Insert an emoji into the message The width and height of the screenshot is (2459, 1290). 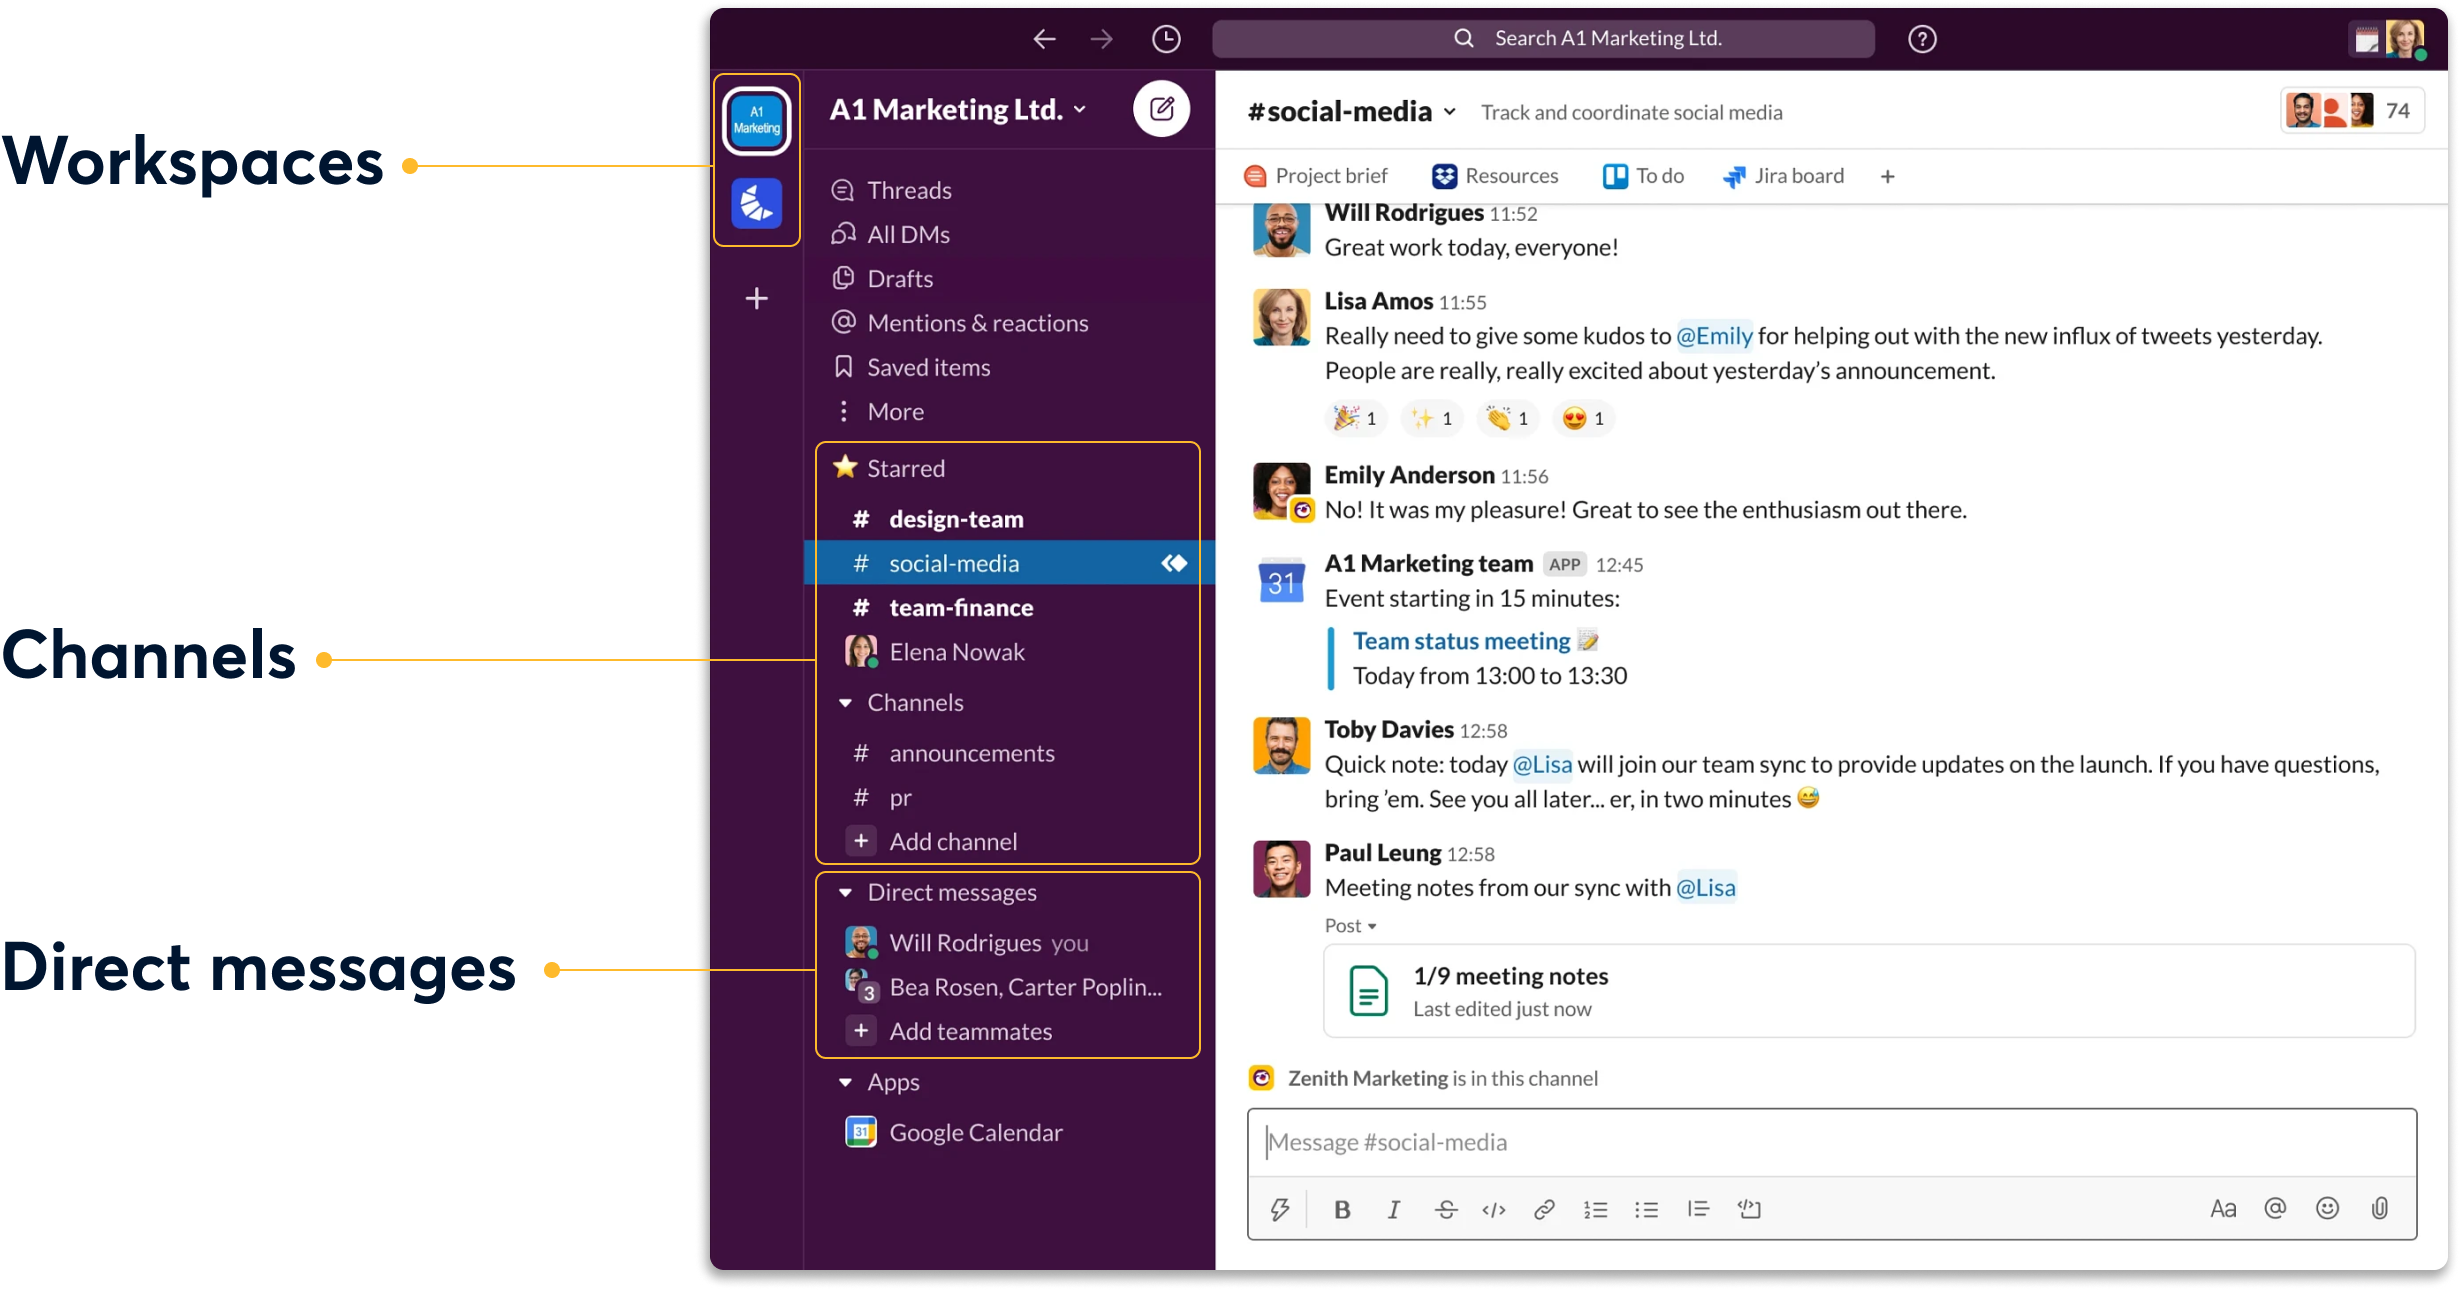2327,1208
